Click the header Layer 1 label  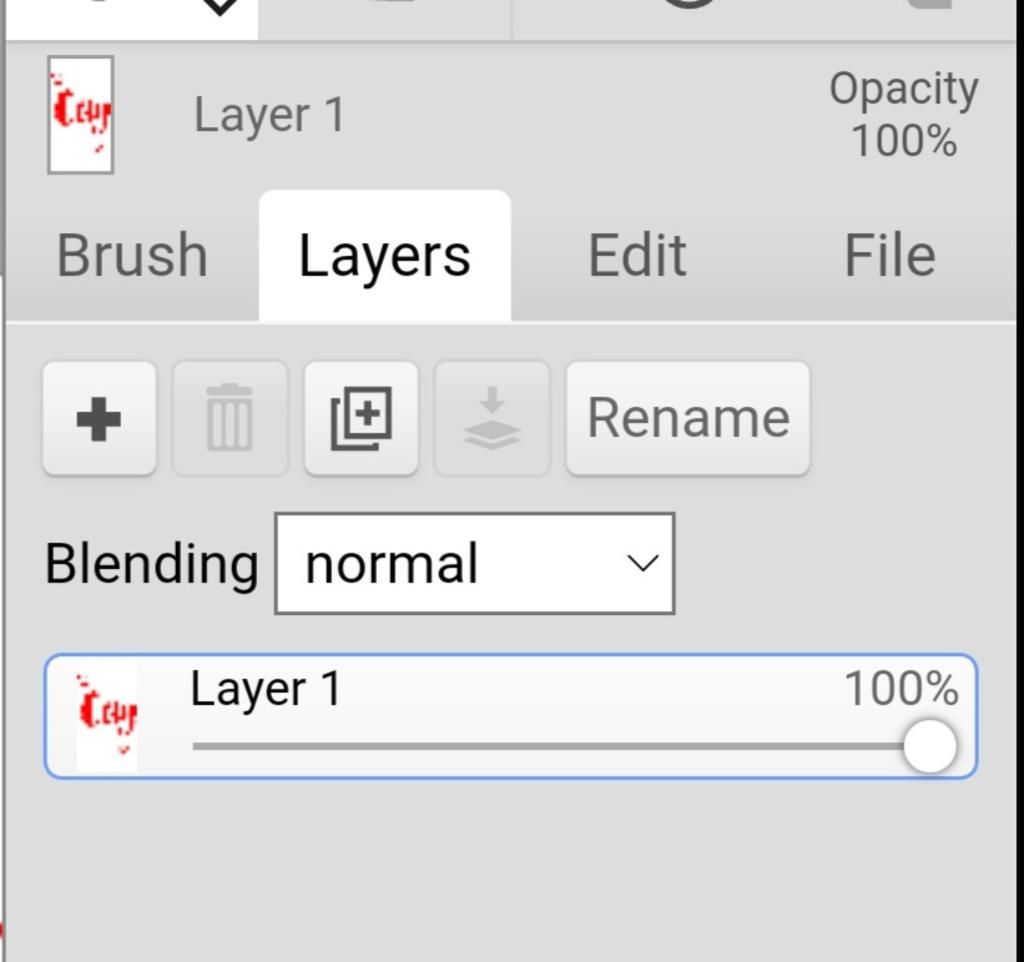269,115
